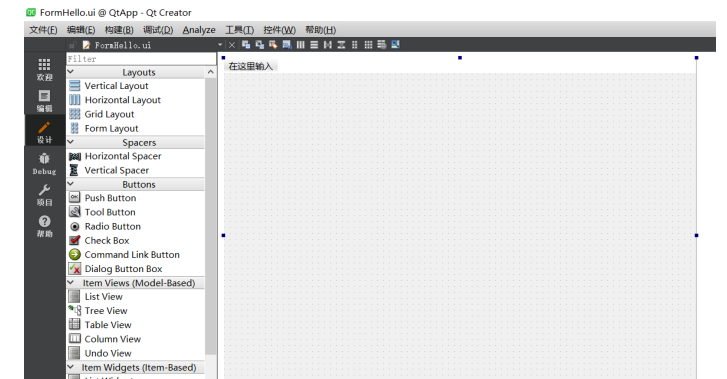Open the 工具(T) tools menu

(239, 30)
